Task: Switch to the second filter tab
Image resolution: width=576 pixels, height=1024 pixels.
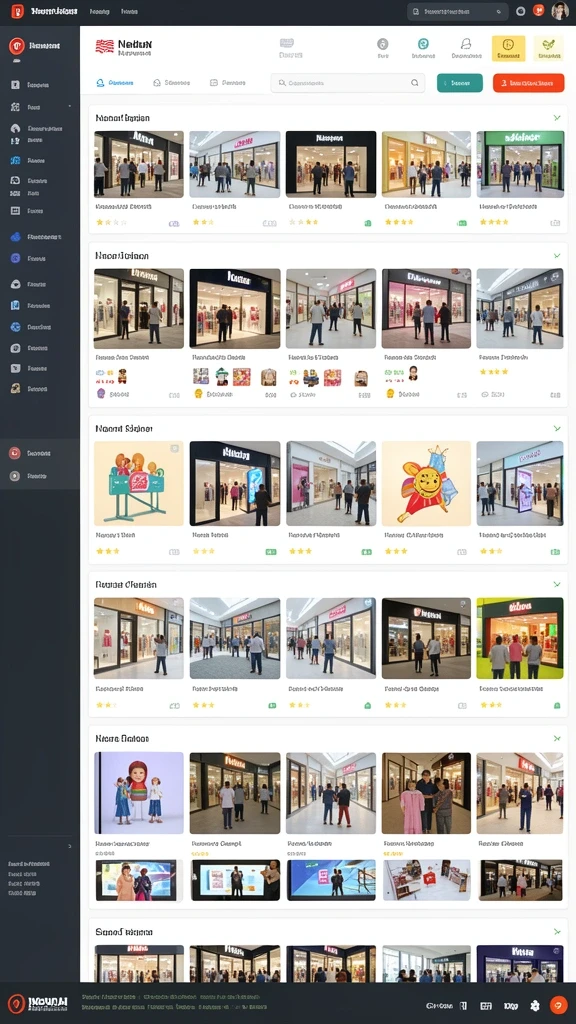Action: (171, 83)
